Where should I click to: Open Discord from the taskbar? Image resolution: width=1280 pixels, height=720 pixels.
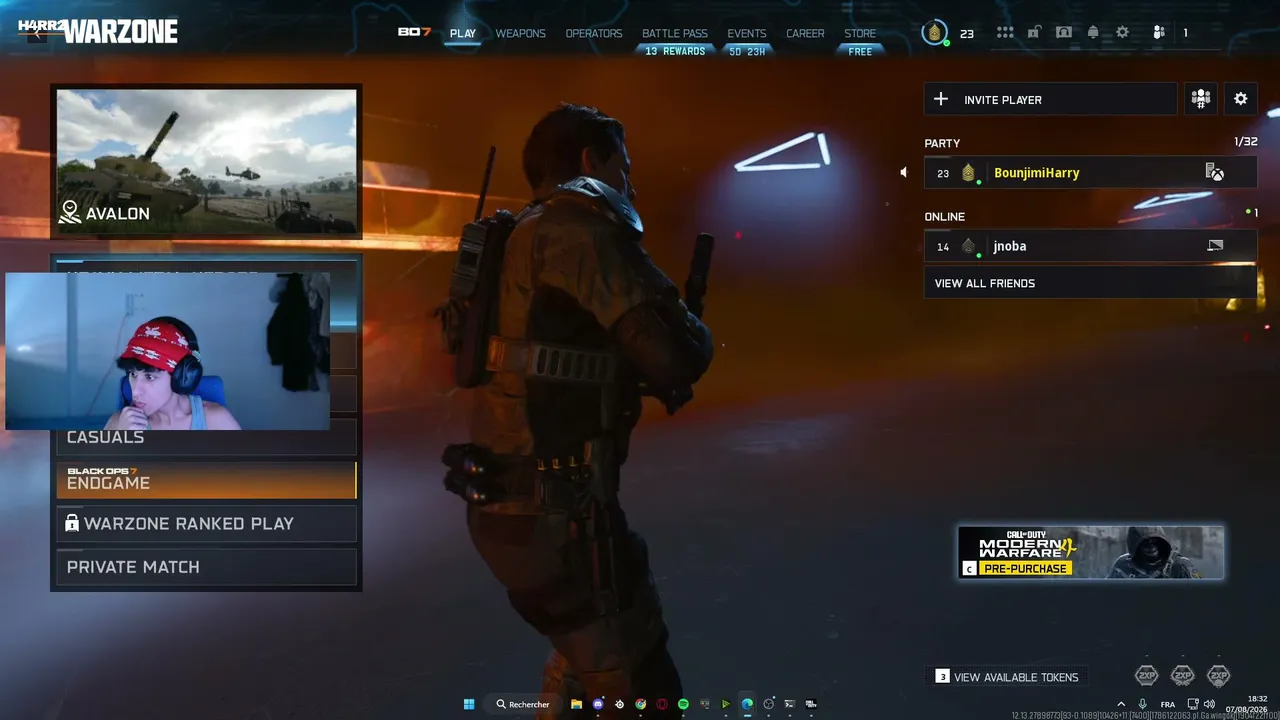click(598, 704)
